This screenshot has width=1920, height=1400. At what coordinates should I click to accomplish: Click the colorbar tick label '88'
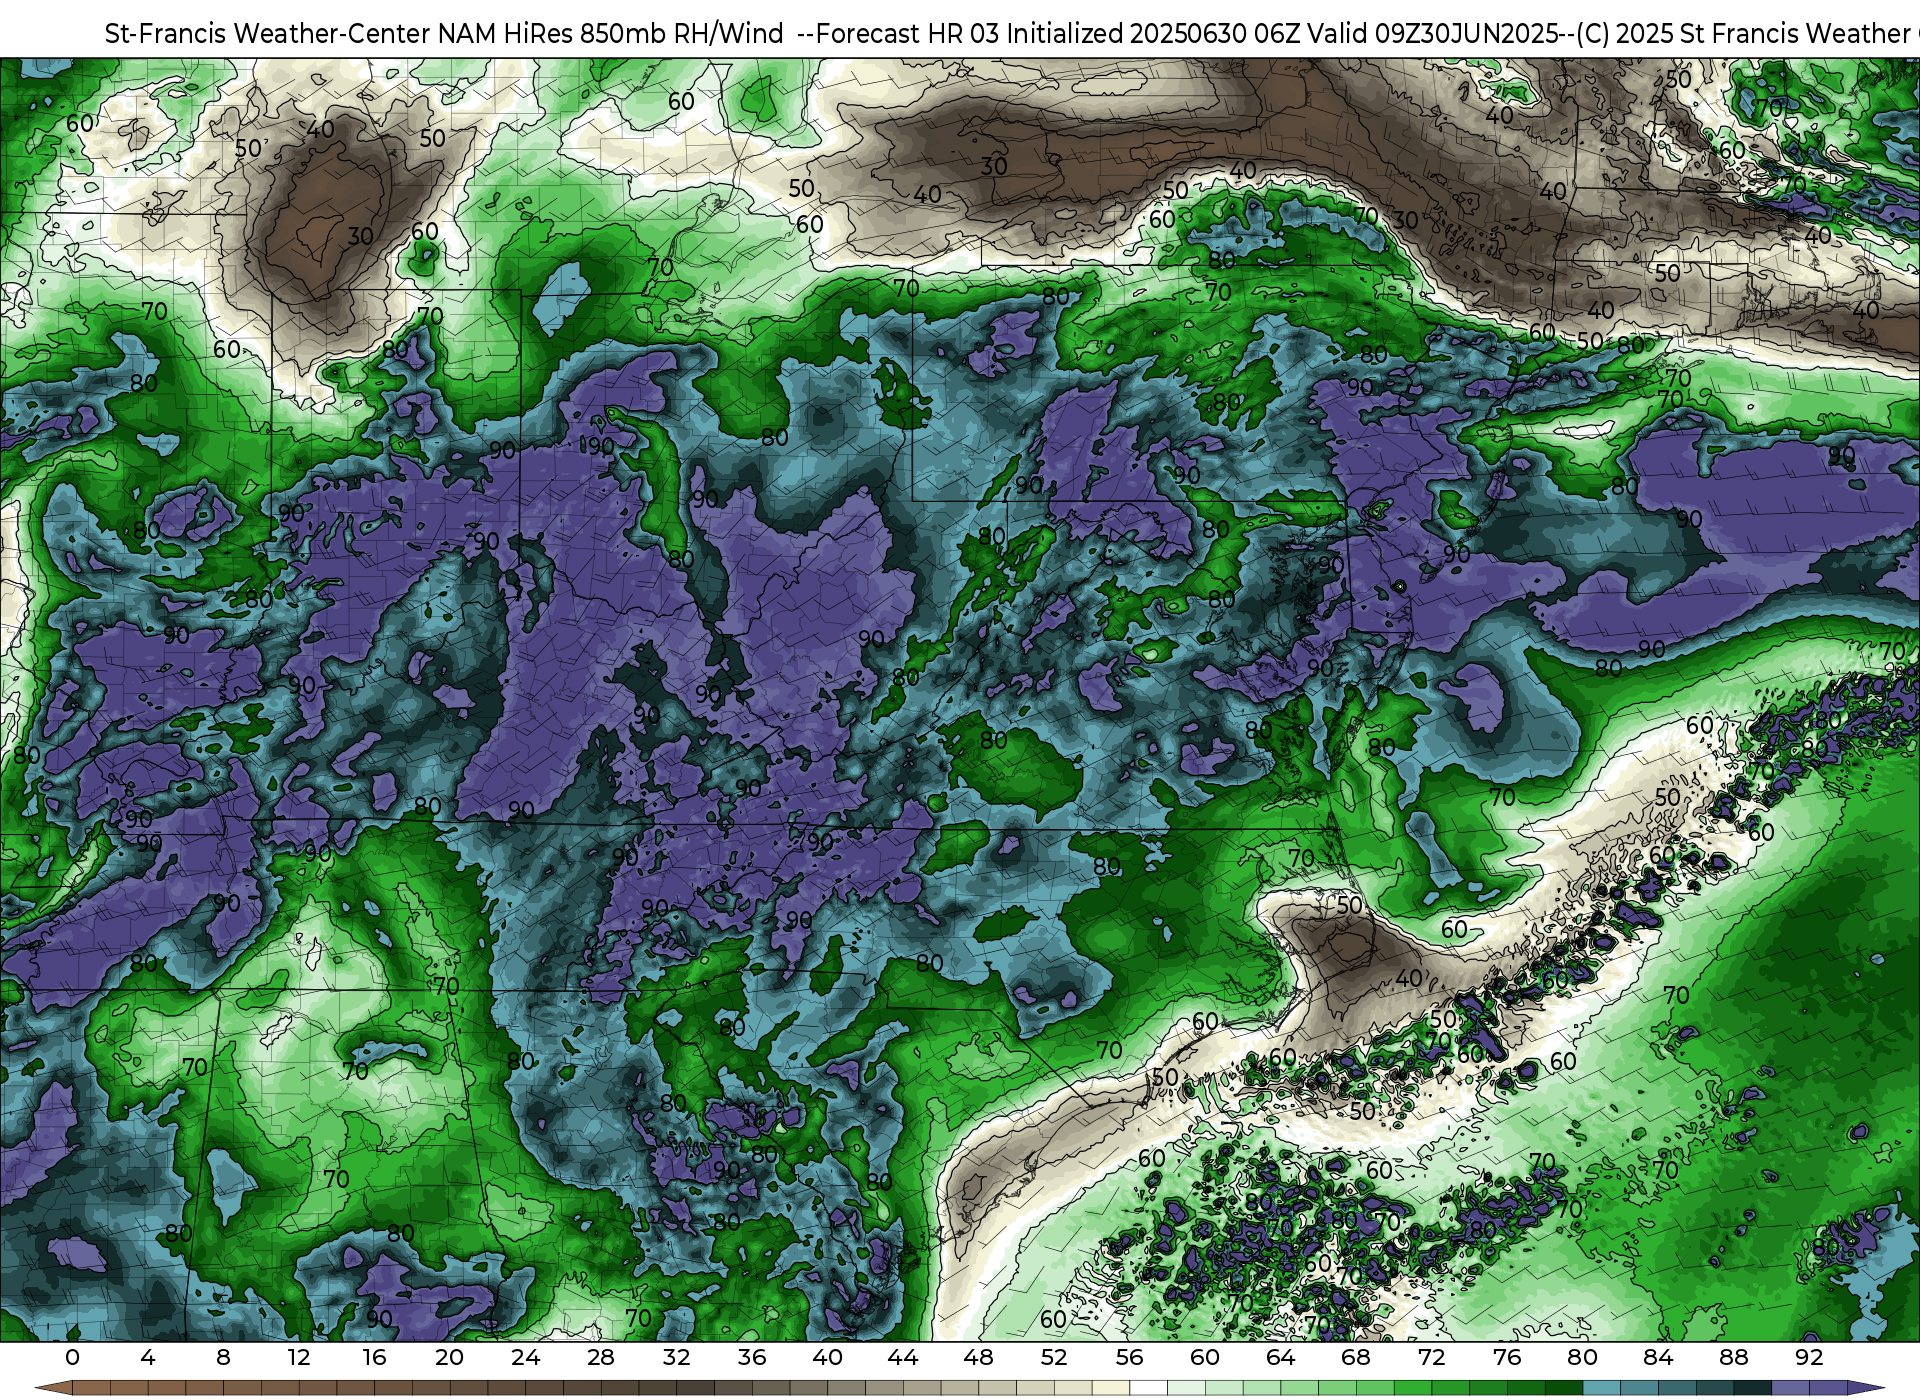[1733, 1358]
